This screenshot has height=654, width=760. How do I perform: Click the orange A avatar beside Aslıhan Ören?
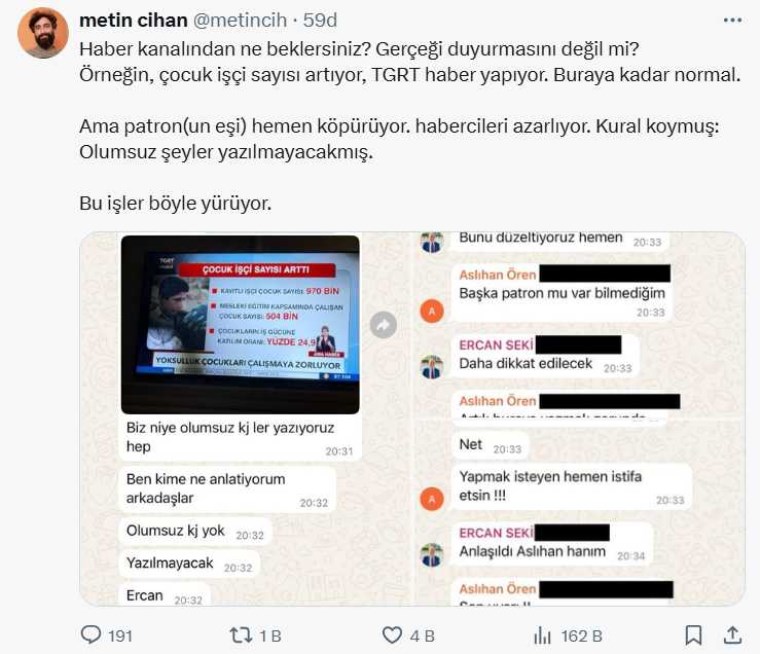click(432, 311)
